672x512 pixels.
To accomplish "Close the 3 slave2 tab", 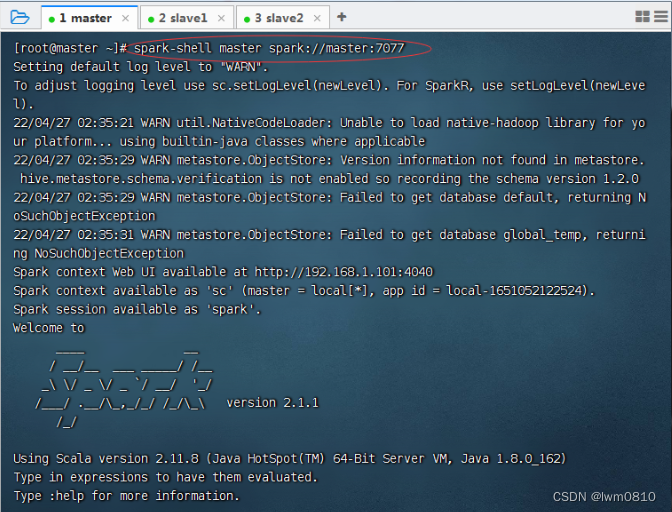I will tap(317, 18).
